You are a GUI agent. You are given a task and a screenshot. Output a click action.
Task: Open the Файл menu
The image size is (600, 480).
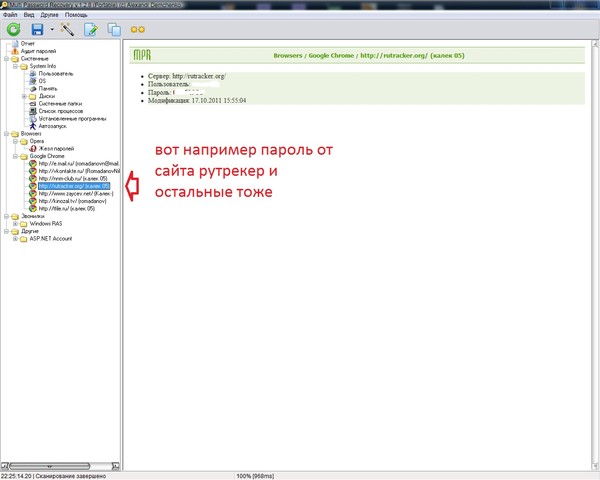pyautogui.click(x=10, y=15)
